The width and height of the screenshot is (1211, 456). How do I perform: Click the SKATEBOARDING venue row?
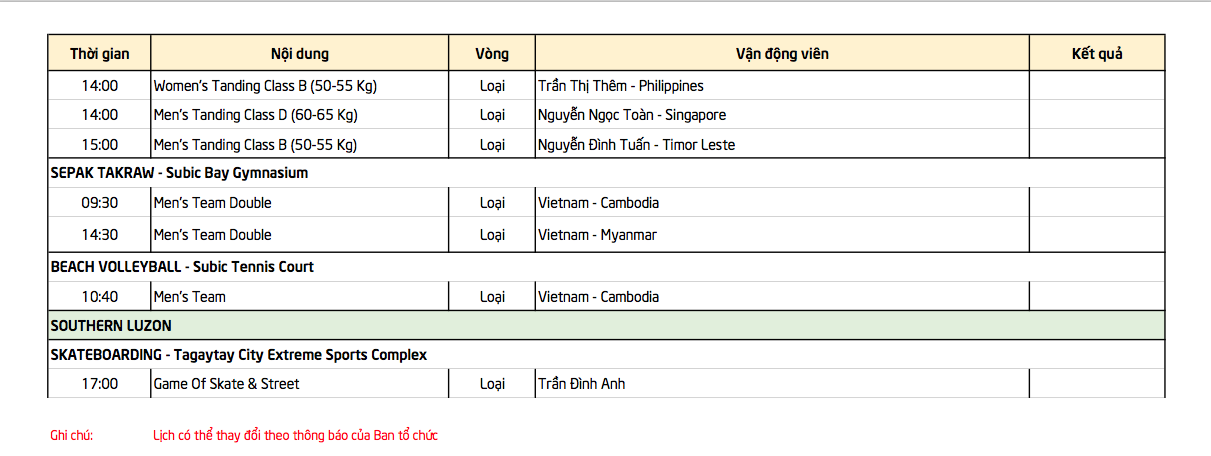click(606, 354)
